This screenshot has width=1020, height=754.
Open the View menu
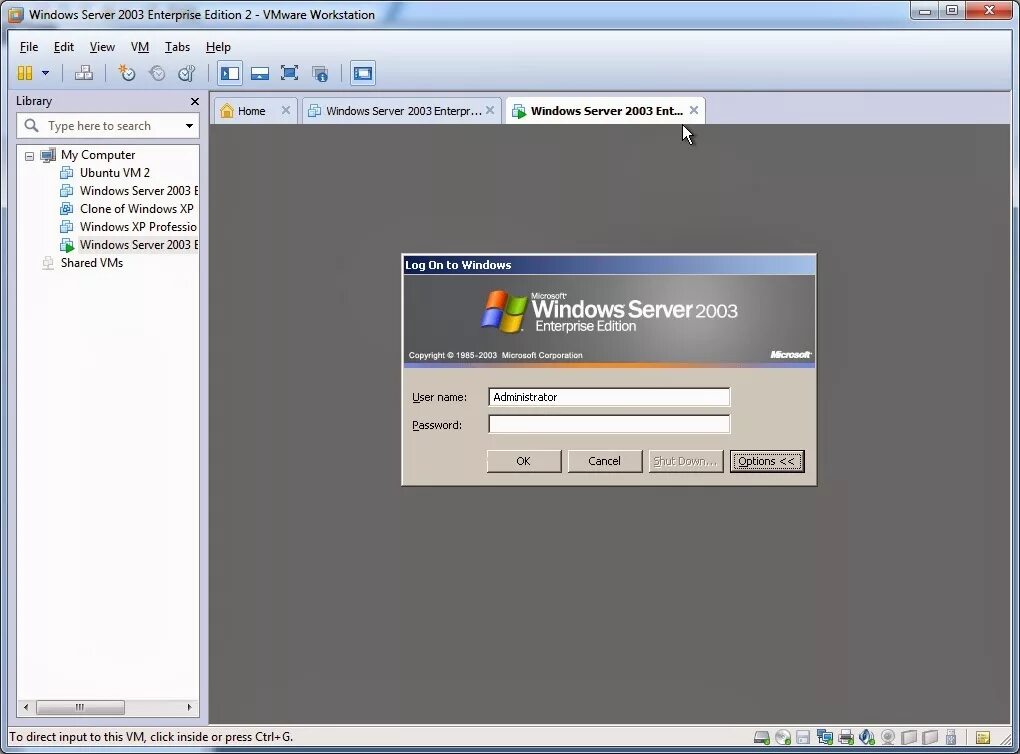(102, 47)
